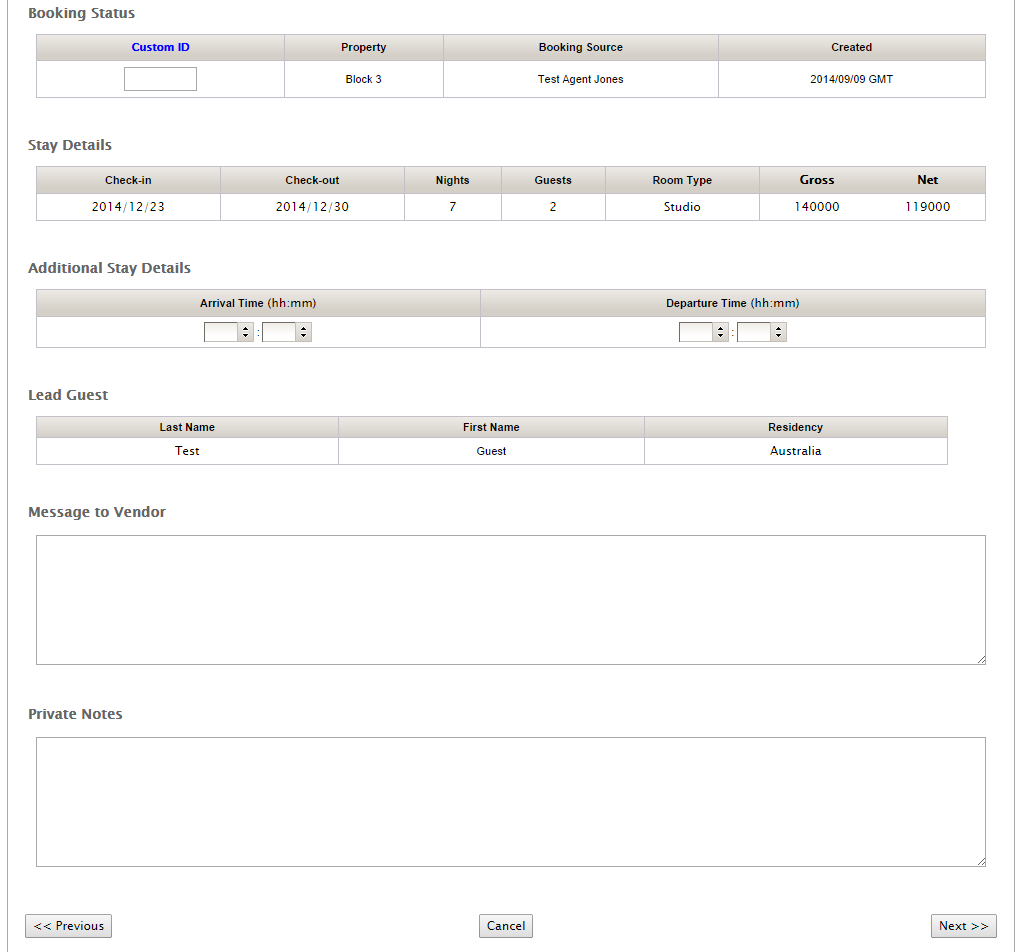The width and height of the screenshot is (1026, 952).
Task: Increase Departure Time minutes with up arrow
Action: tap(779, 328)
